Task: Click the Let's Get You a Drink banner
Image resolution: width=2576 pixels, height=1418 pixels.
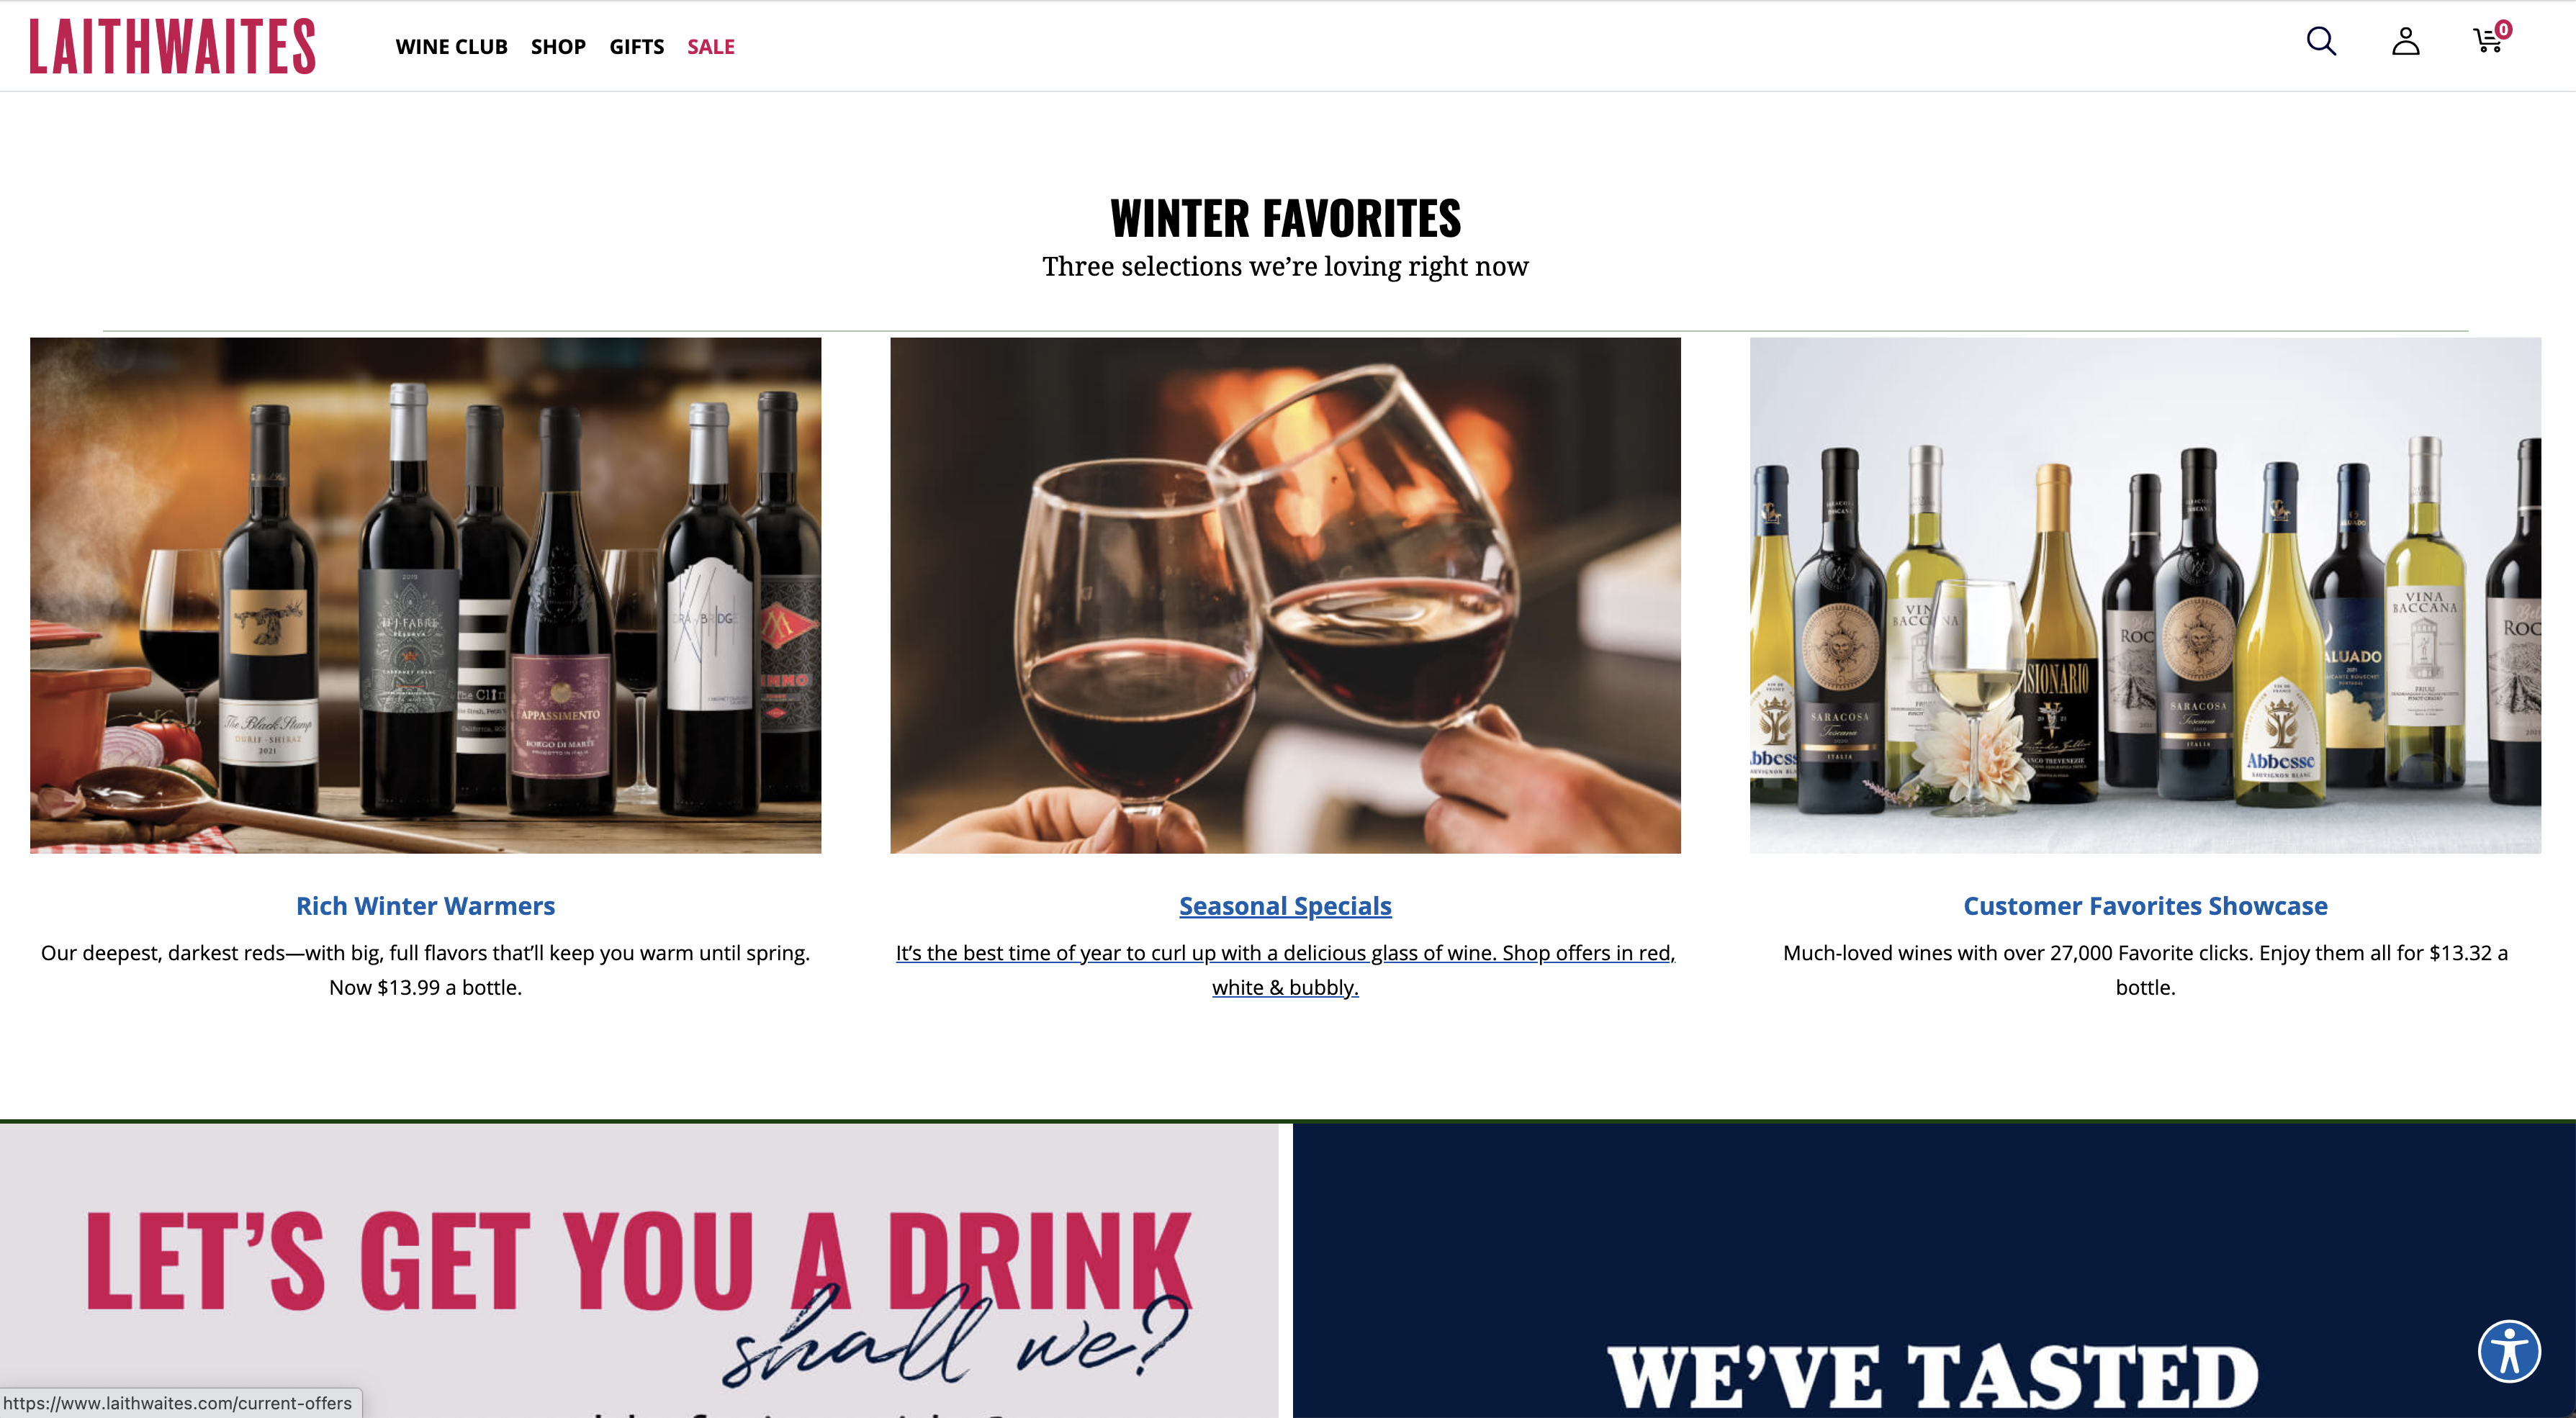Action: click(639, 1270)
